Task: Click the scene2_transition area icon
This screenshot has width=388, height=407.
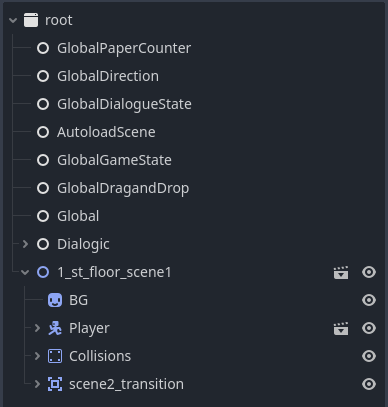Action: point(55,384)
